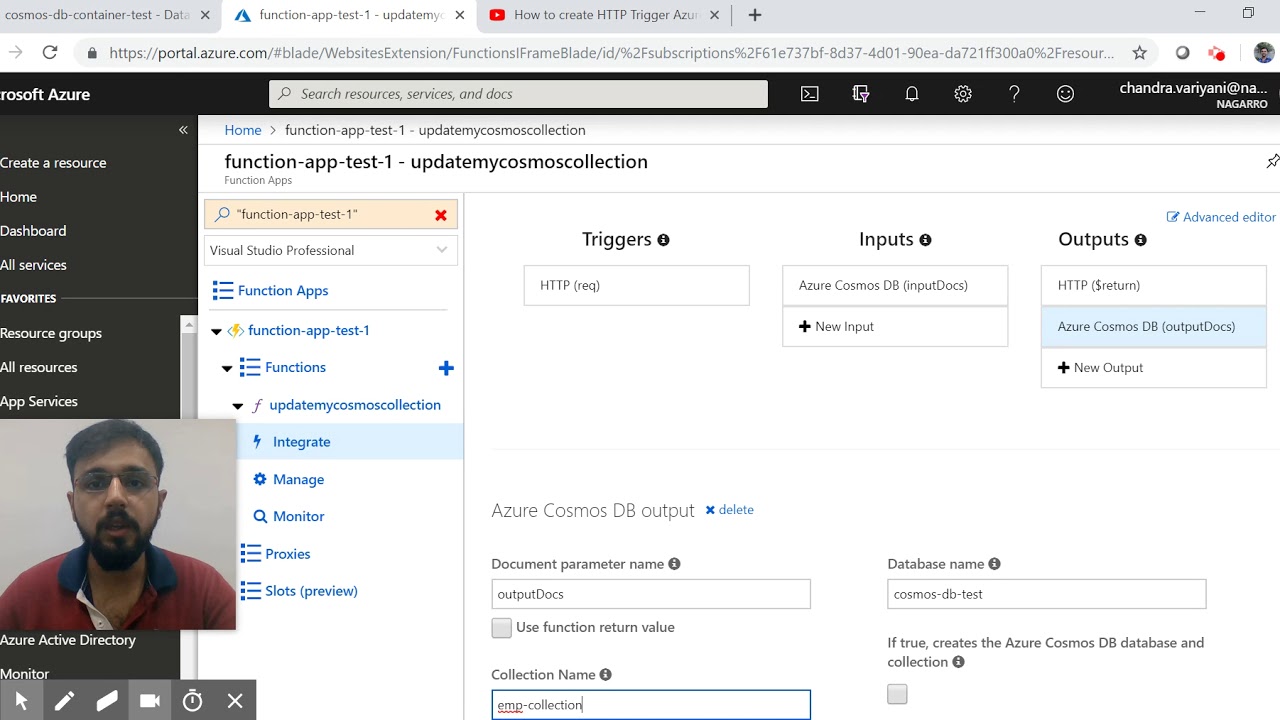The width and height of the screenshot is (1280, 720).
Task: Collapse updatemycosmoscollection tree node
Action: pos(238,405)
